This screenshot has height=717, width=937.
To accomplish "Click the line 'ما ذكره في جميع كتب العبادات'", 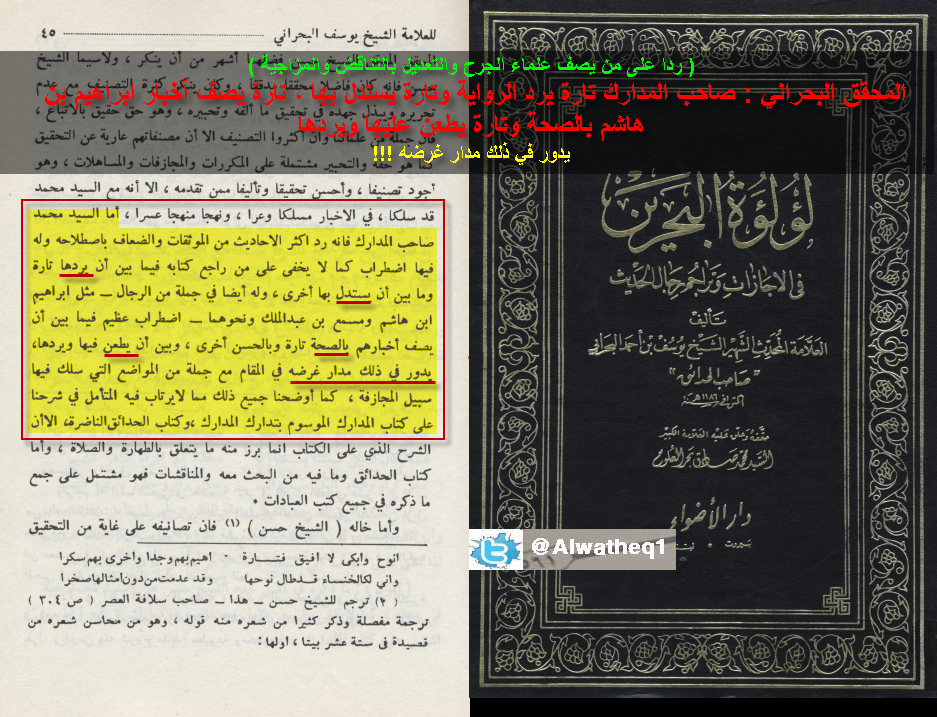I will click(x=343, y=502).
